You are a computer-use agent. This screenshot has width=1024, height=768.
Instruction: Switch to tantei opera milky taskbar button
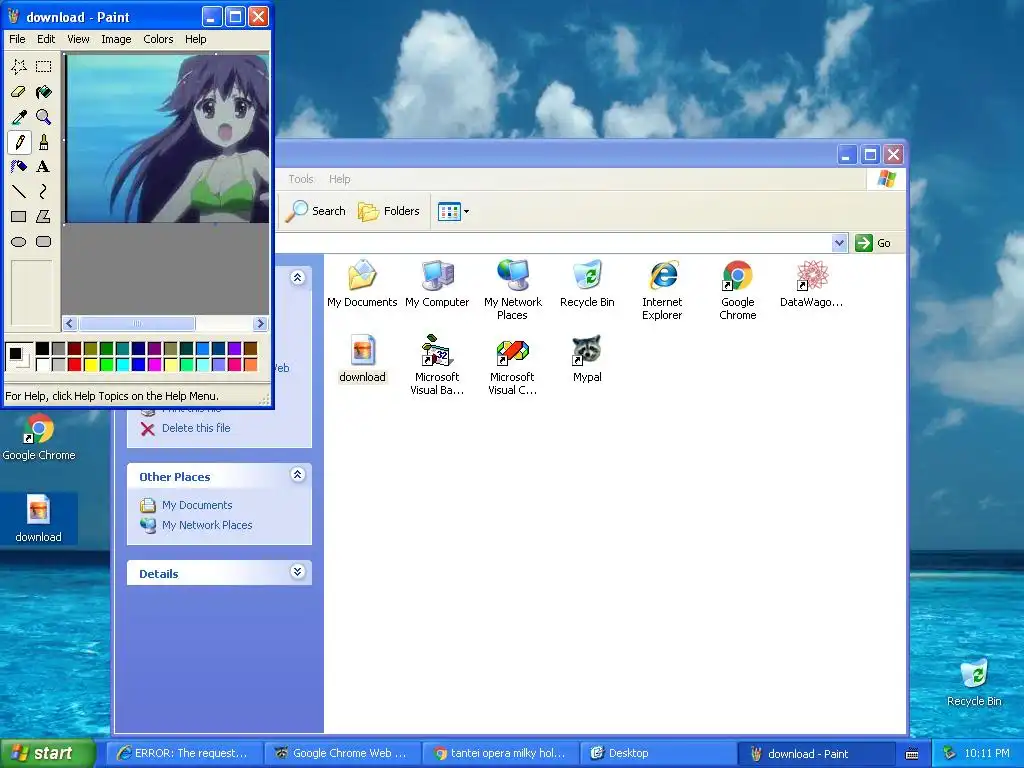tap(501, 754)
